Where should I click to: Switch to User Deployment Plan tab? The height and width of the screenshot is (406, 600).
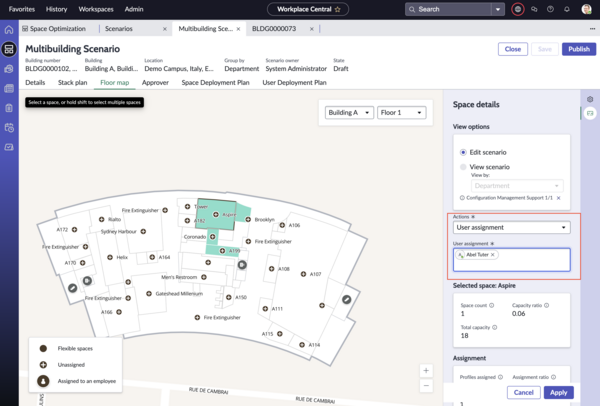[x=294, y=82]
